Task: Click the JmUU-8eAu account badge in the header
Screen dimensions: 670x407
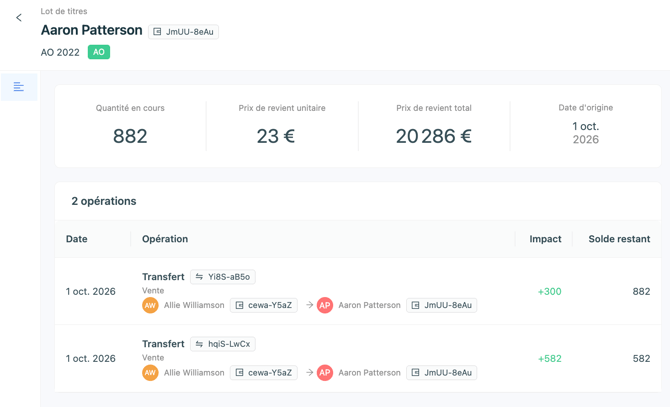Action: point(183,32)
